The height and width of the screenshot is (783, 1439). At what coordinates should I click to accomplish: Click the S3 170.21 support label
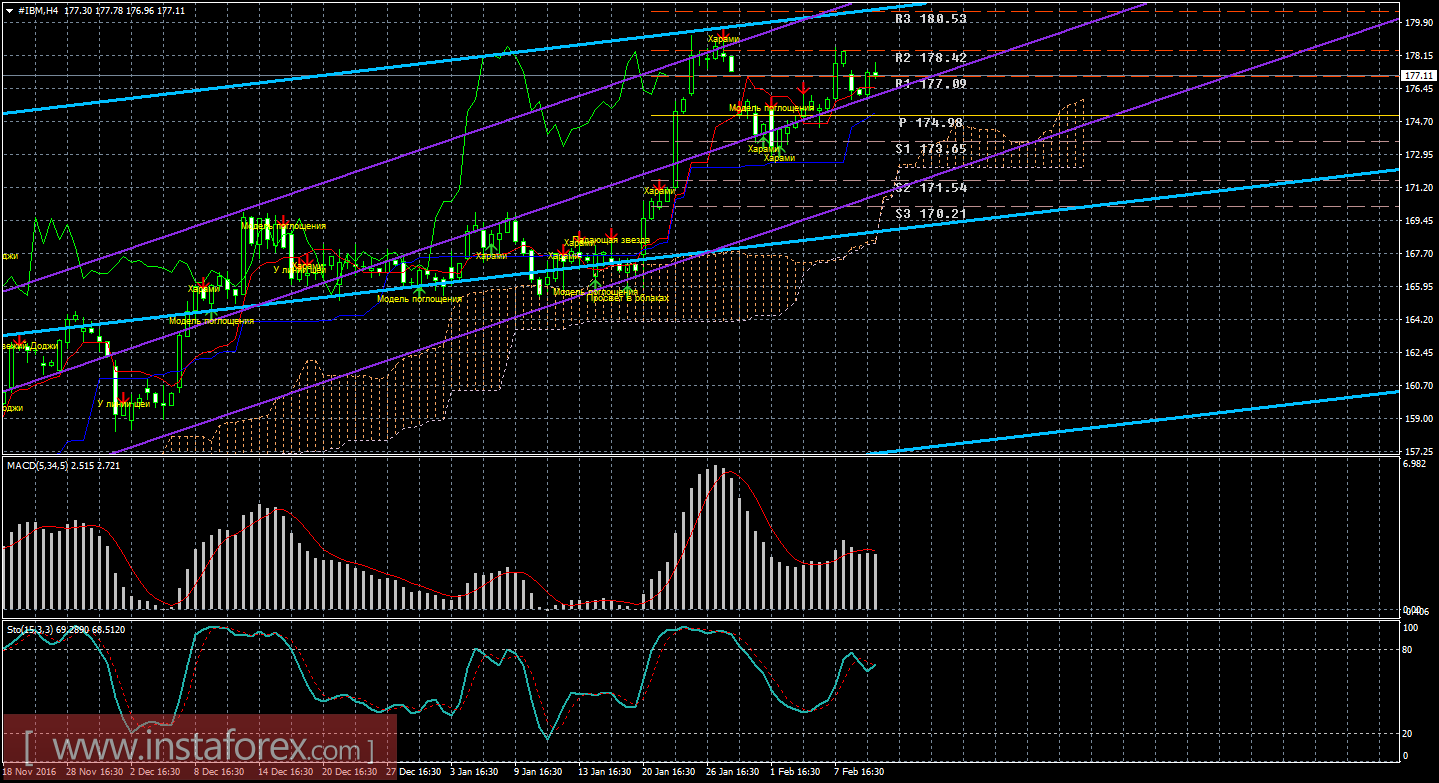tap(930, 213)
